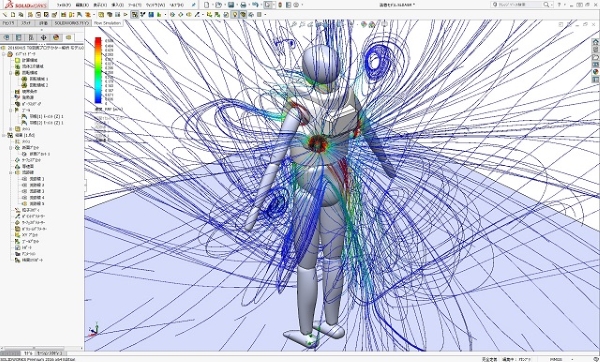
Task: Open the DisplayManager tab icon in panel
Action: [56, 37]
